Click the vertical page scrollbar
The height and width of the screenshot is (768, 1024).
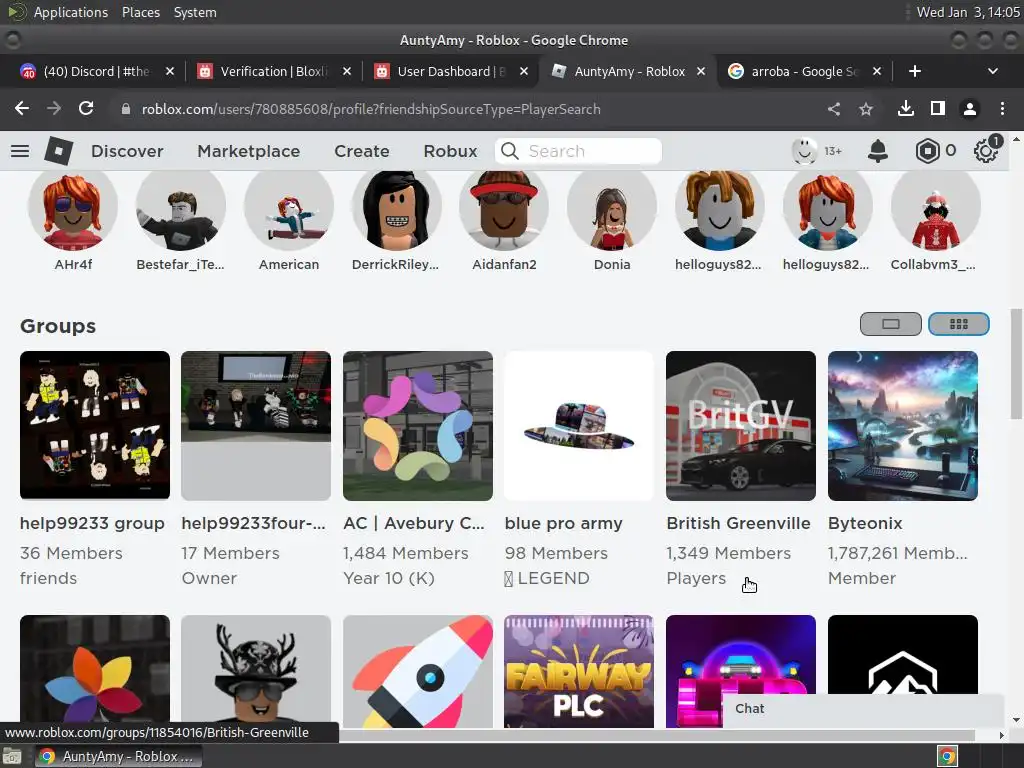(x=1016, y=364)
